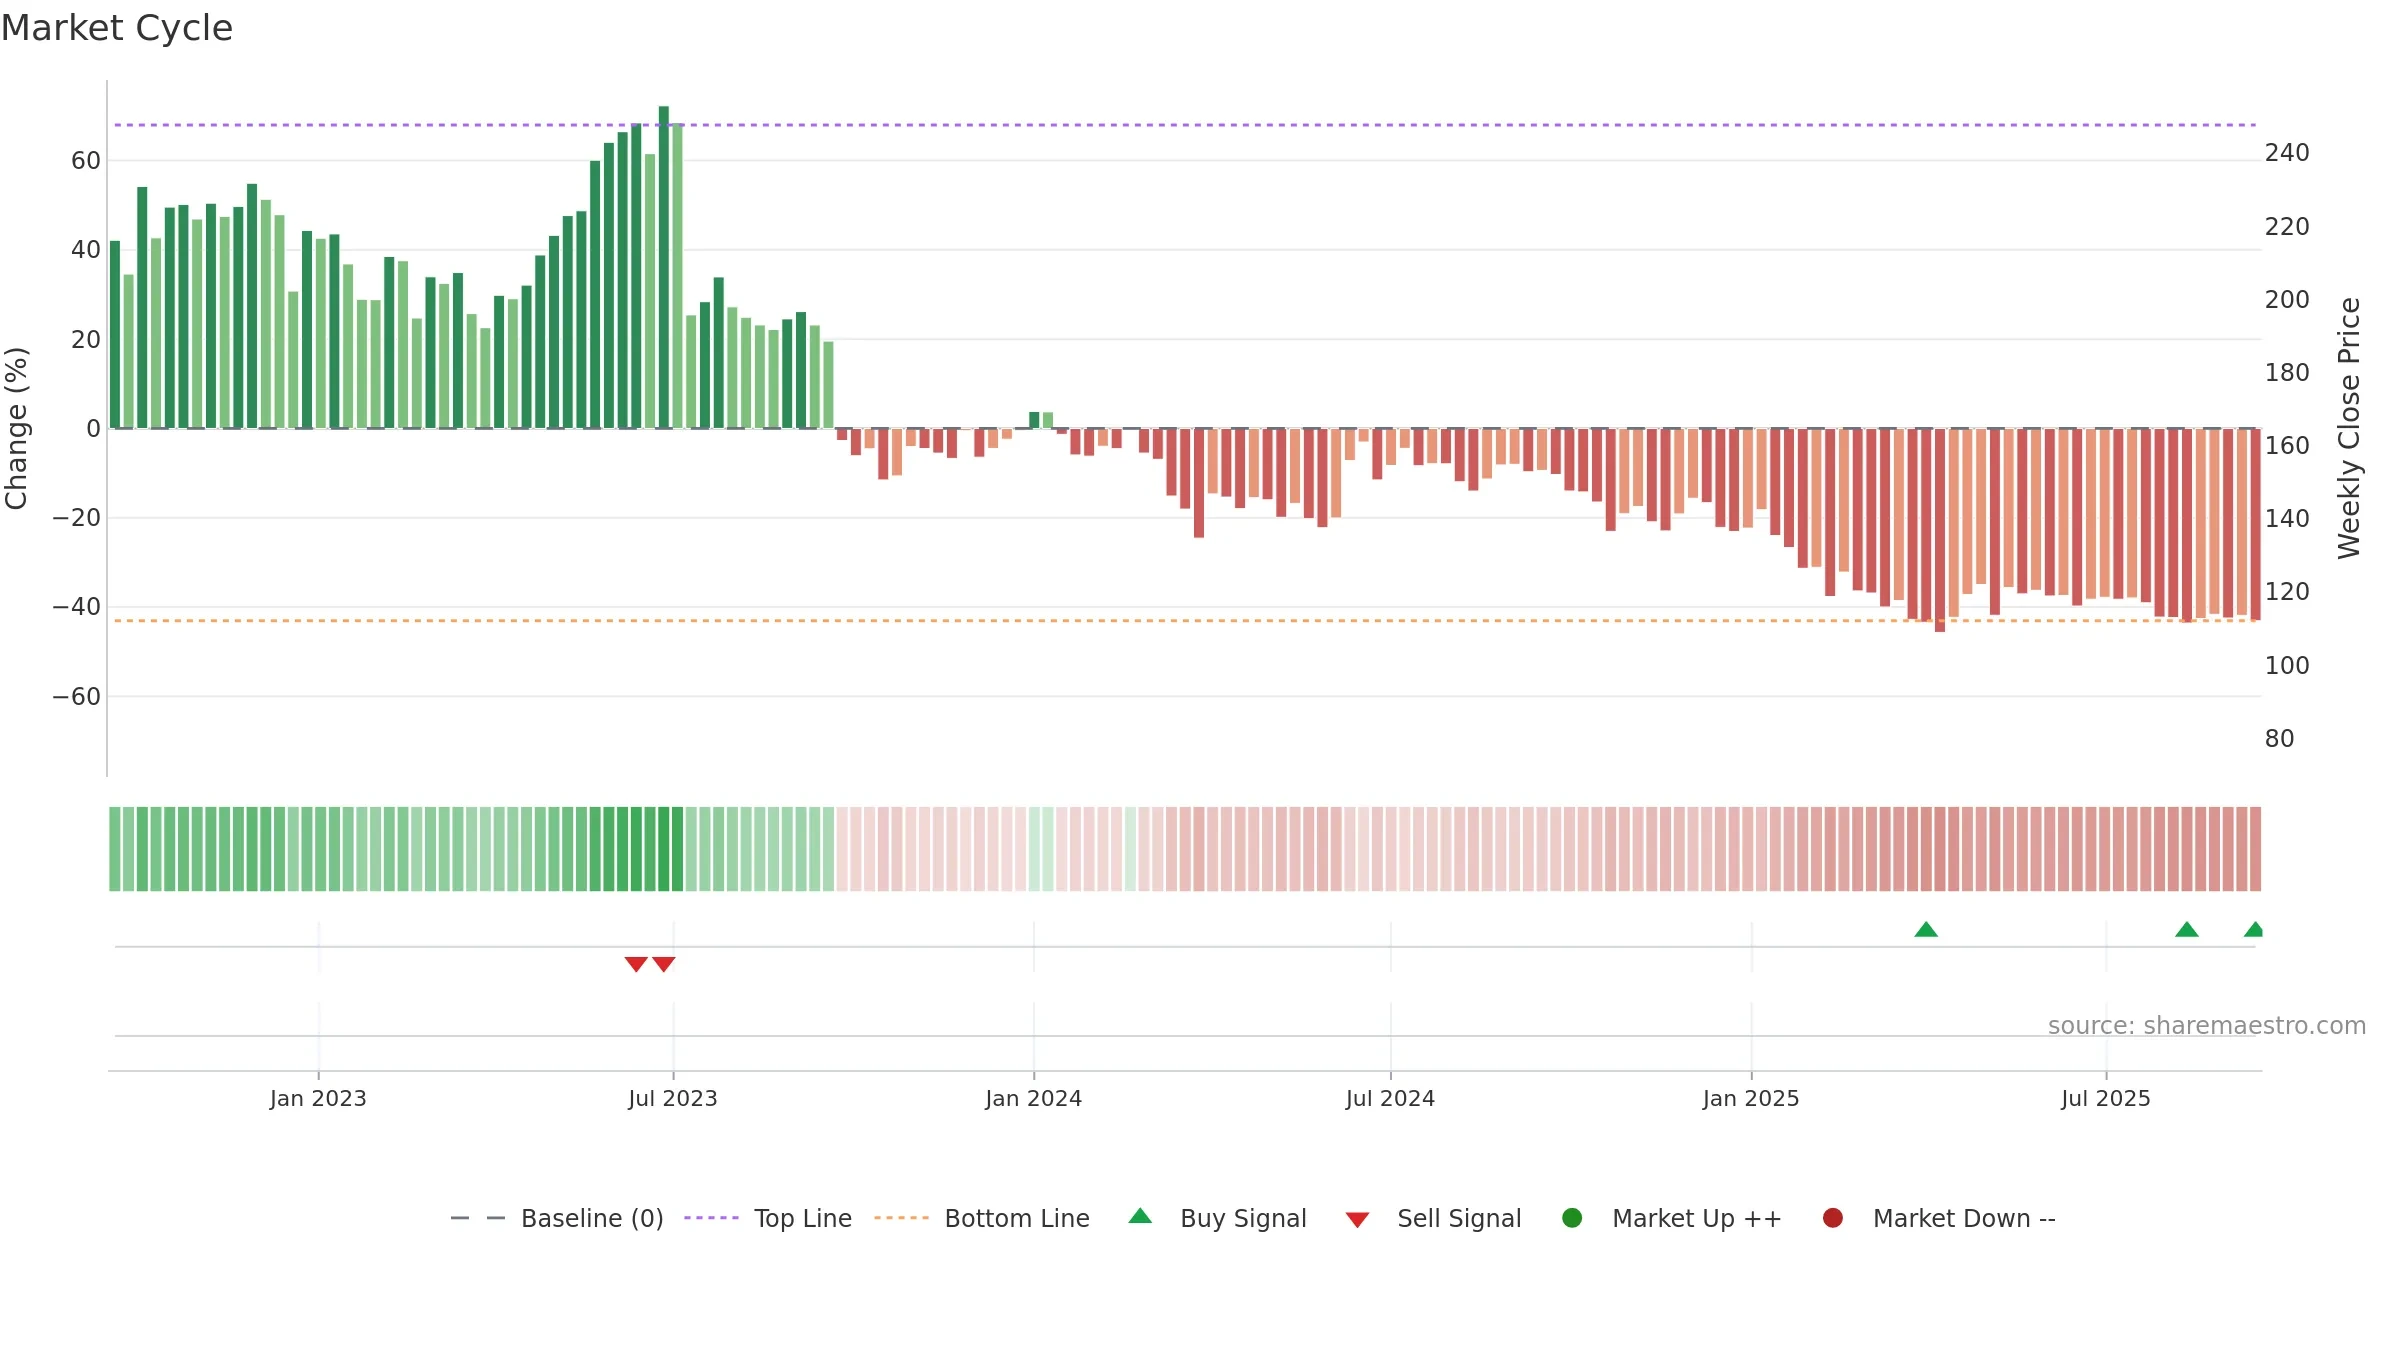Screen dimensions: 2400x1350
Task: Toggle the Sell Signal legend entry
Action: coord(1433,1218)
